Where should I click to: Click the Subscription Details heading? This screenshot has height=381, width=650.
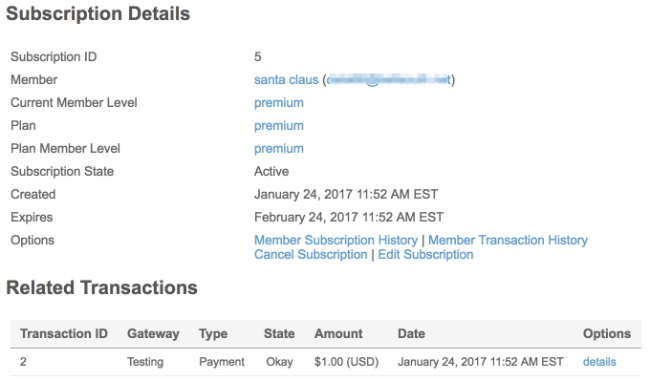[x=98, y=14]
